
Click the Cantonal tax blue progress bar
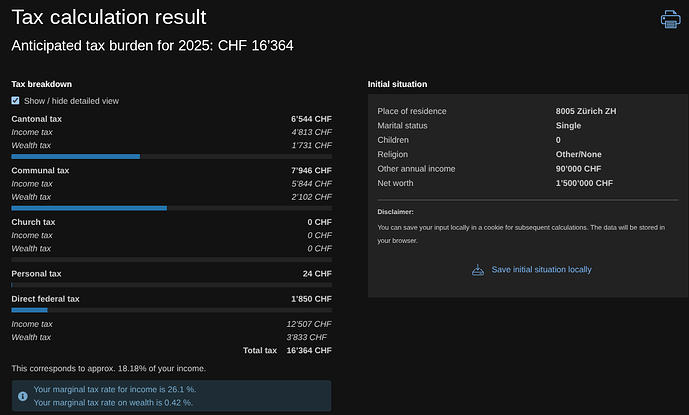[76, 157]
